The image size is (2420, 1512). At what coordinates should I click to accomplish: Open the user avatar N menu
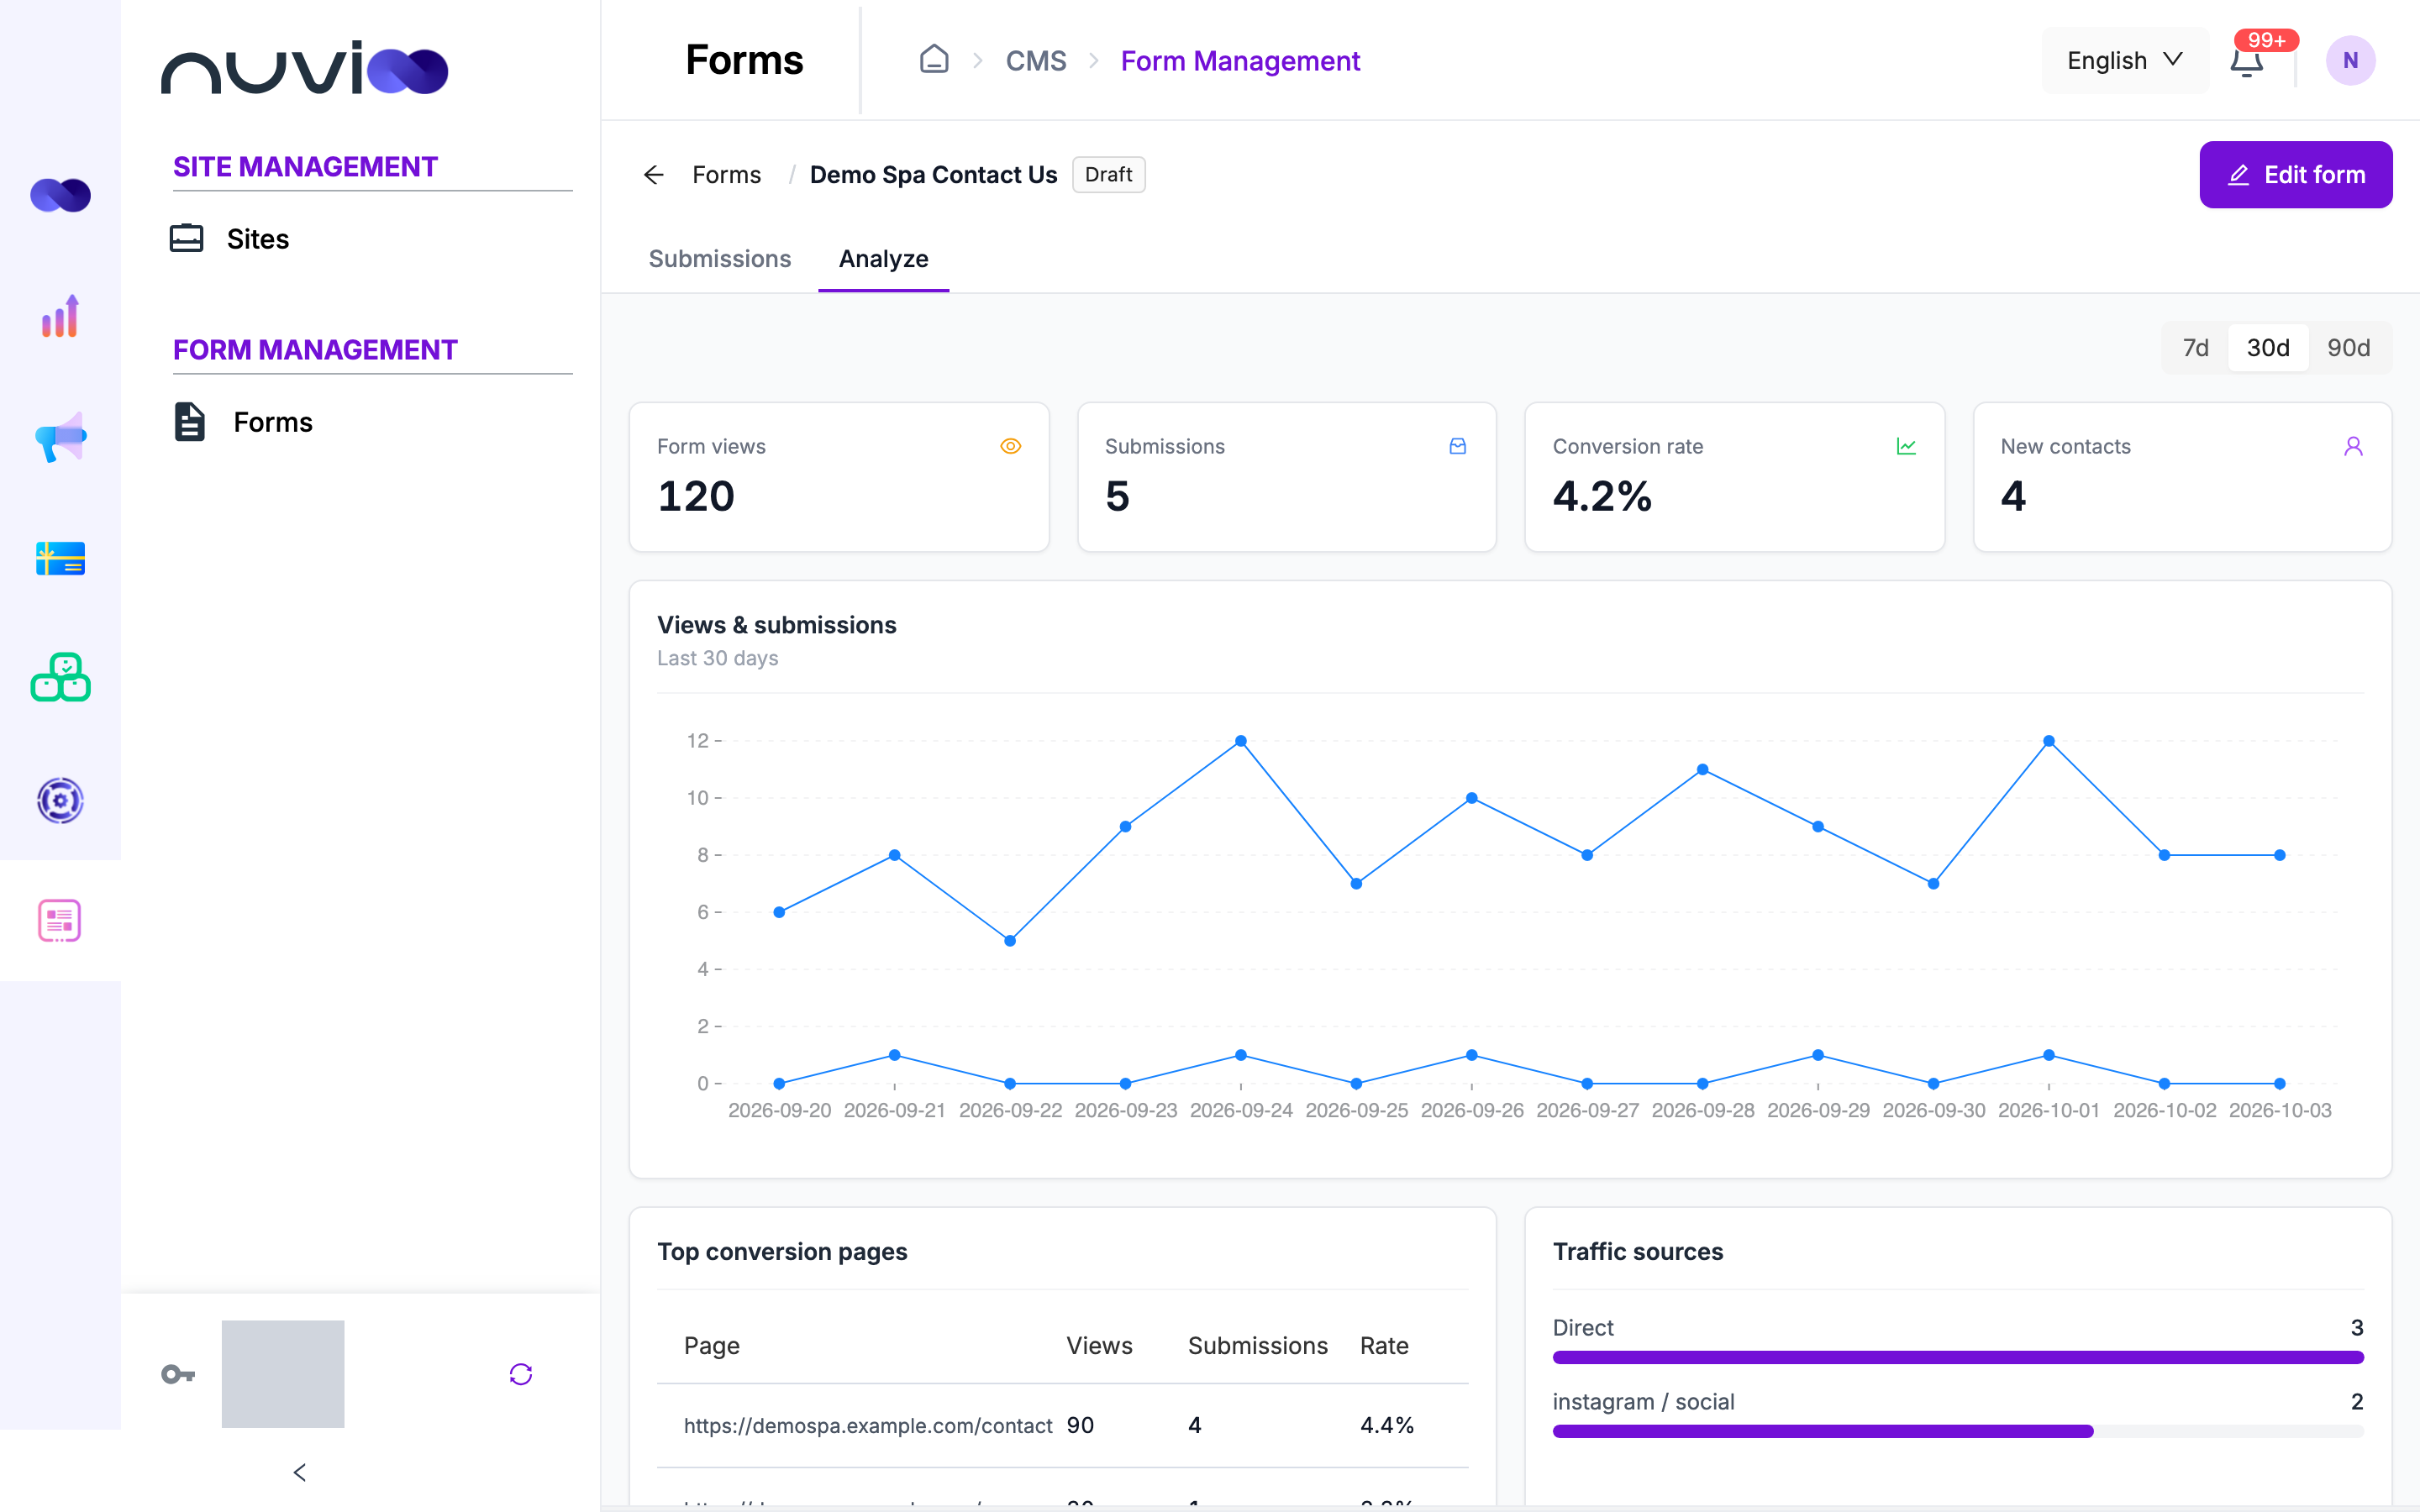pos(2350,61)
